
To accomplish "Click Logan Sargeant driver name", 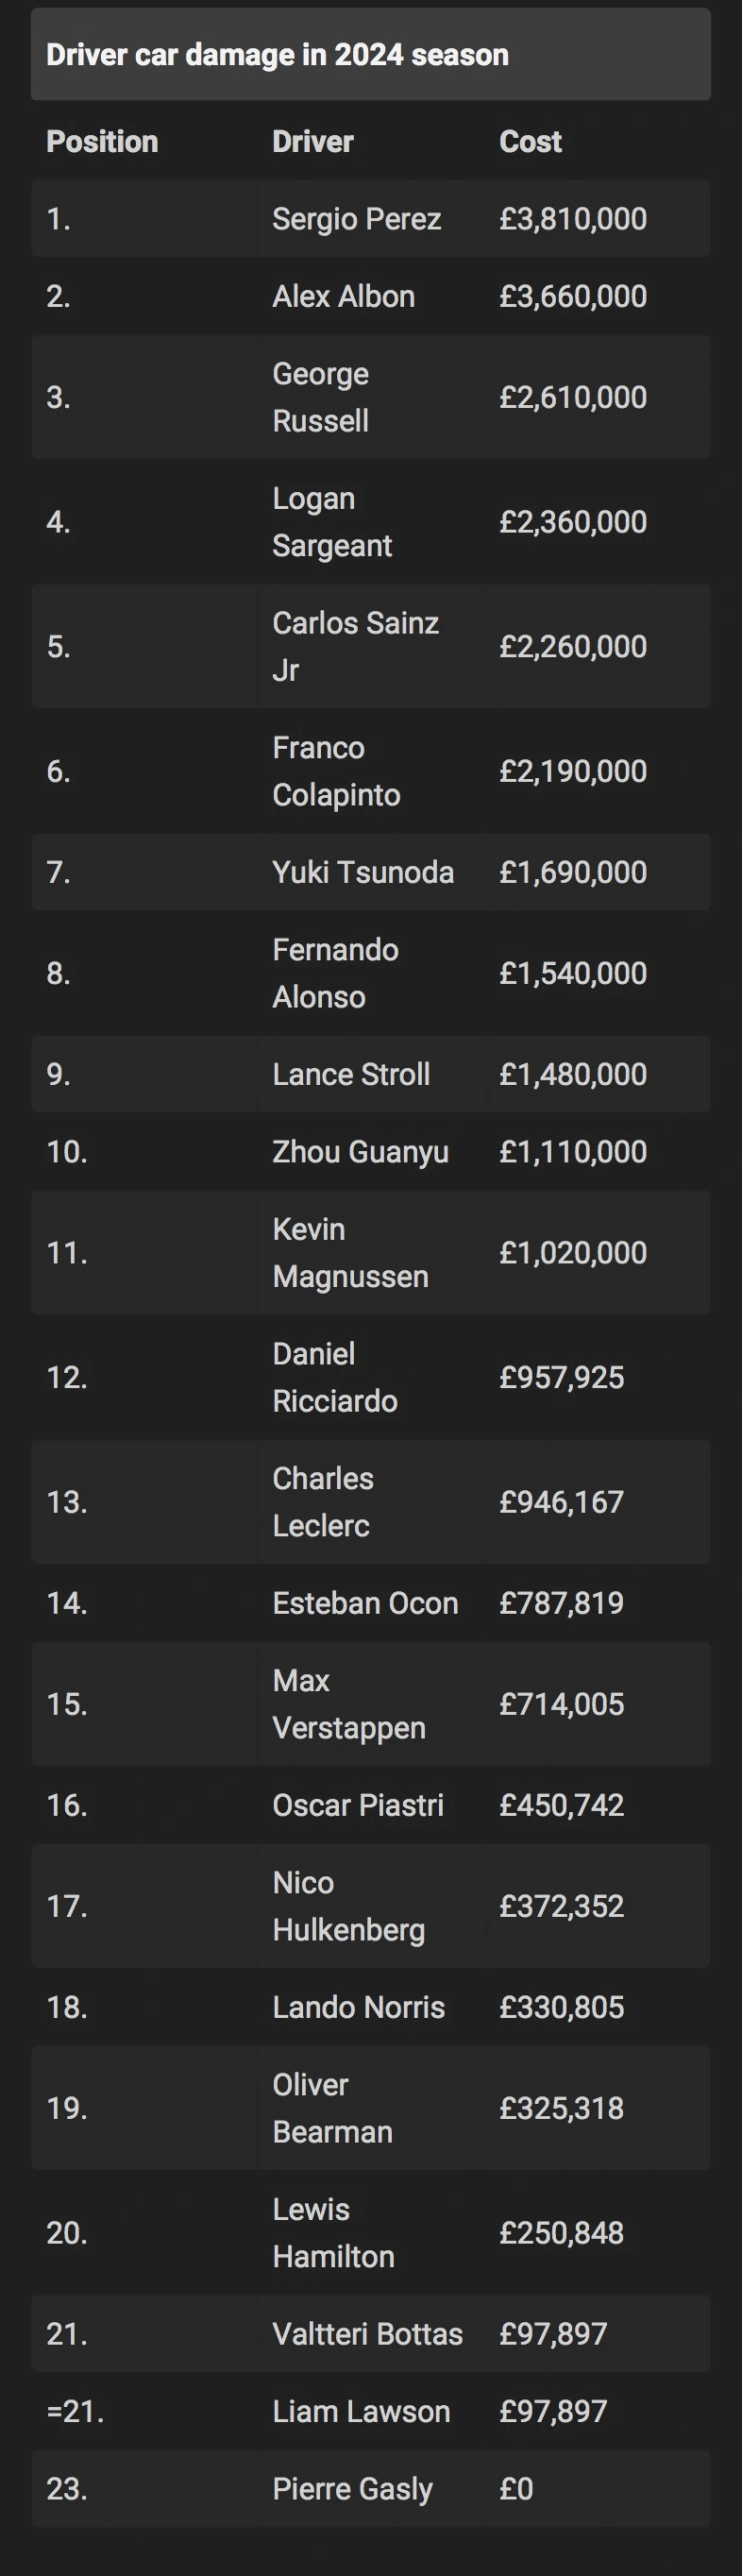I will 331,522.
